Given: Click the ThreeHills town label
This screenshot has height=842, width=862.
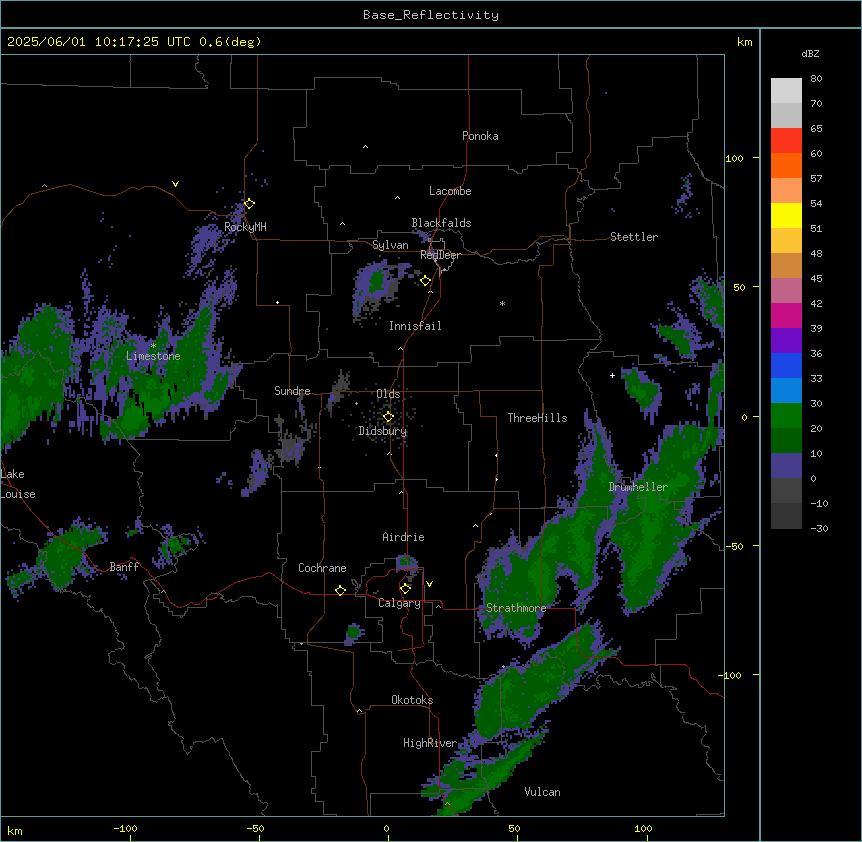Looking at the screenshot, I should [x=537, y=418].
